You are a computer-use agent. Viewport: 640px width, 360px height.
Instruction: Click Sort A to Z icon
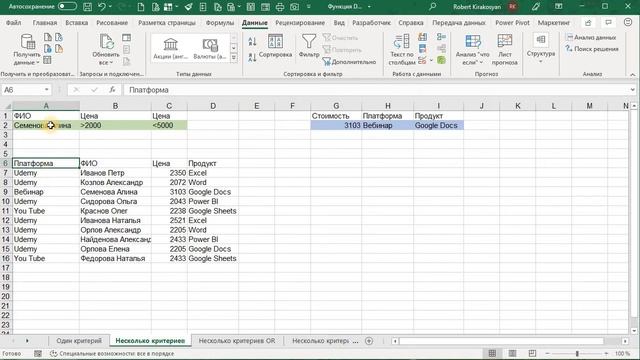(252, 41)
